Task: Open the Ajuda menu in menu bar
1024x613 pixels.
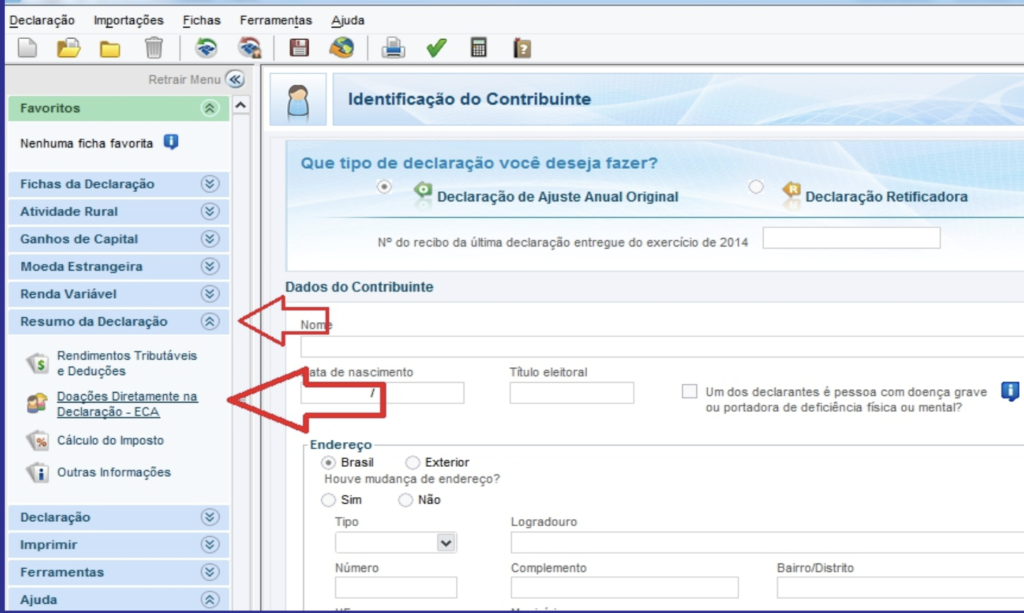Action: [347, 20]
